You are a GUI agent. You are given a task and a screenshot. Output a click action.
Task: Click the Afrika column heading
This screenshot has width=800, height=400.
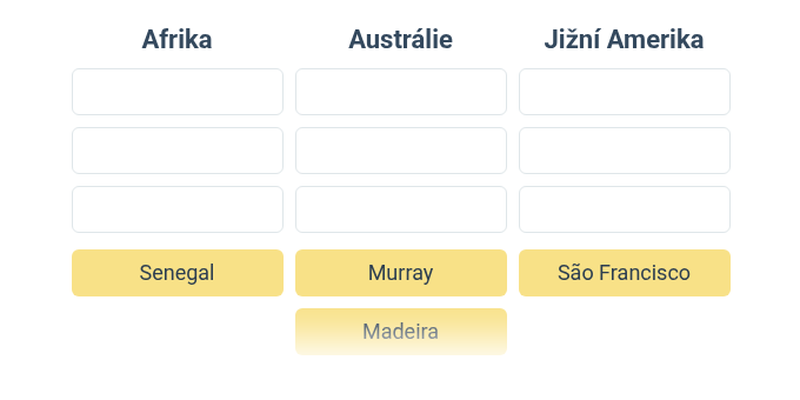coord(177,39)
